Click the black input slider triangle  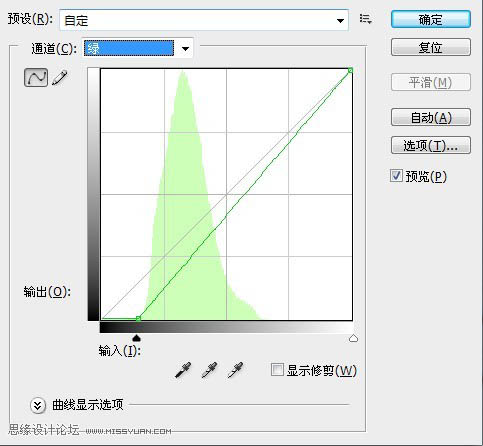click(137, 338)
